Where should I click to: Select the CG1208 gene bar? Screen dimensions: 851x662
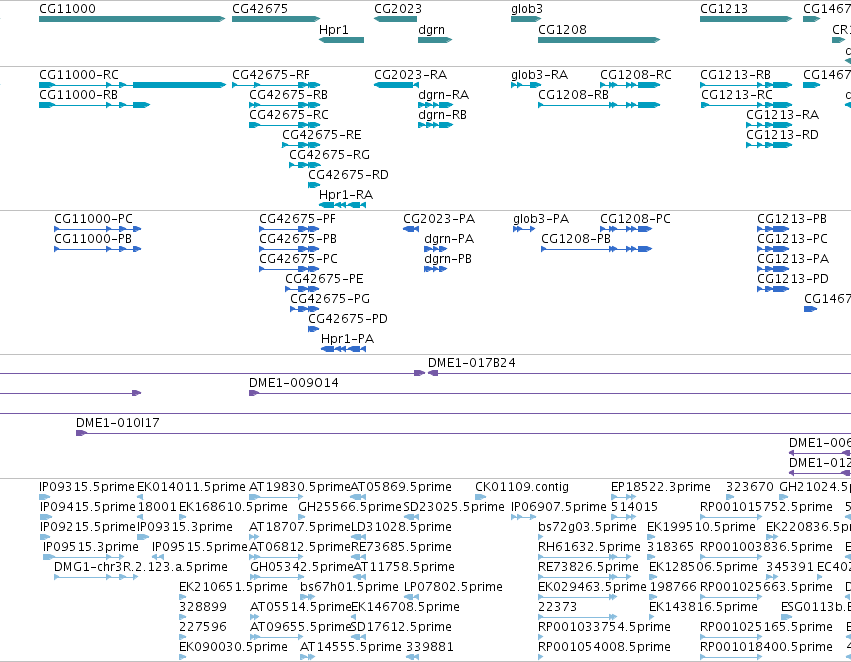tap(599, 40)
